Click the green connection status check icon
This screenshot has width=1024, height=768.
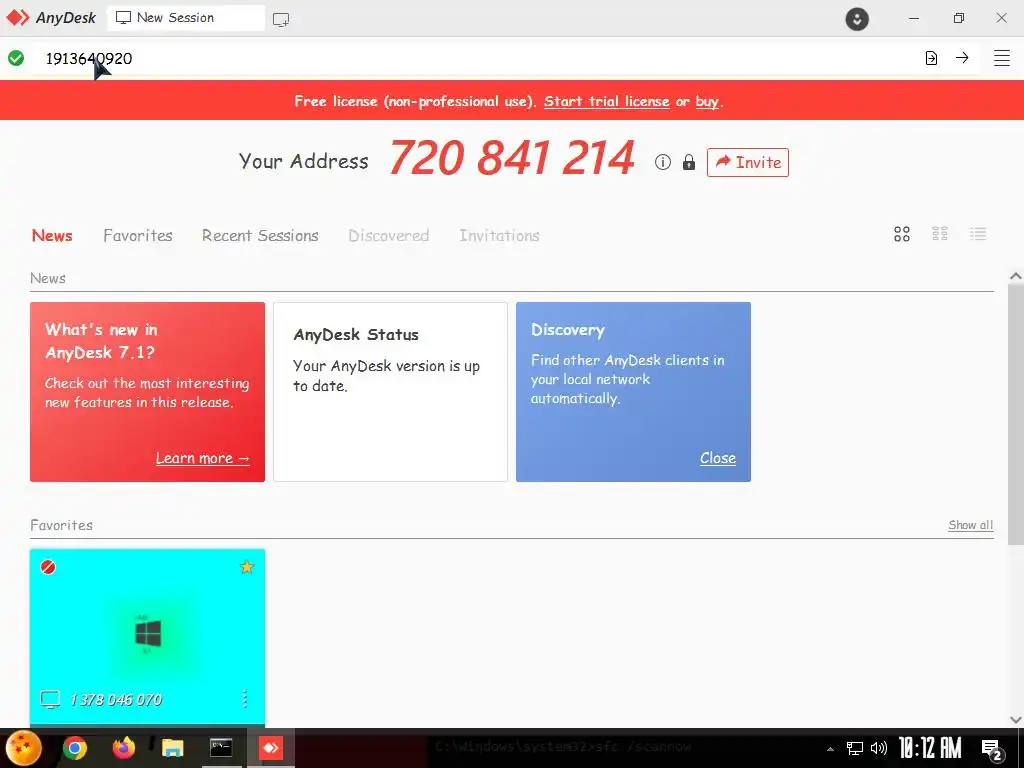pyautogui.click(x=16, y=58)
